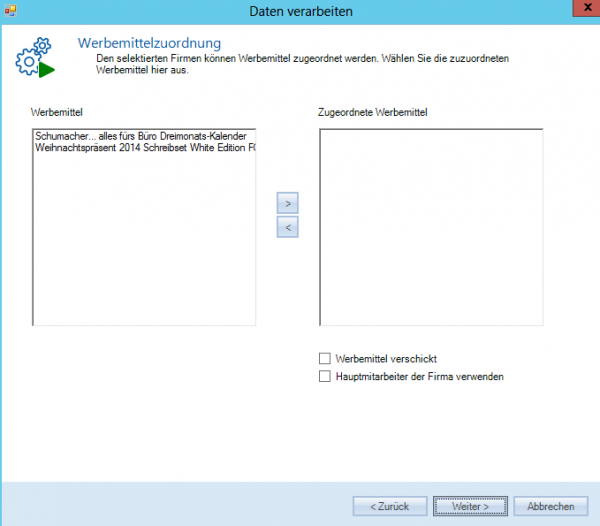Proceed with the 'Weiter >' button

click(470, 506)
